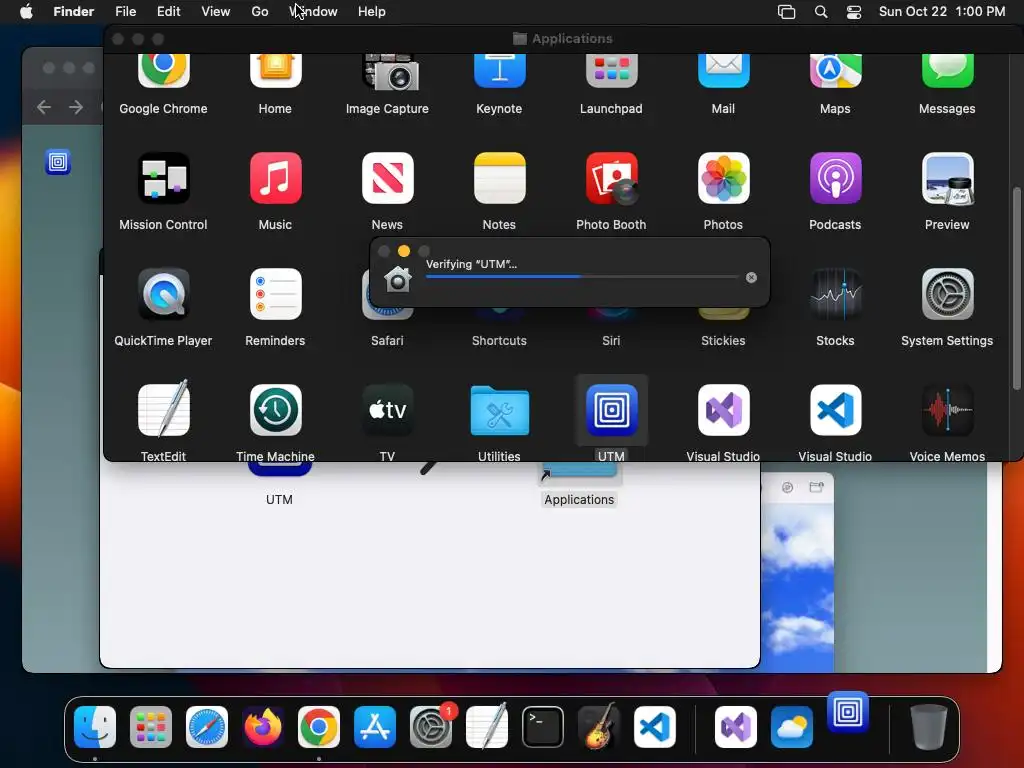Open purple Visual Studio from the Dock
1024x768 pixels.
click(x=735, y=726)
